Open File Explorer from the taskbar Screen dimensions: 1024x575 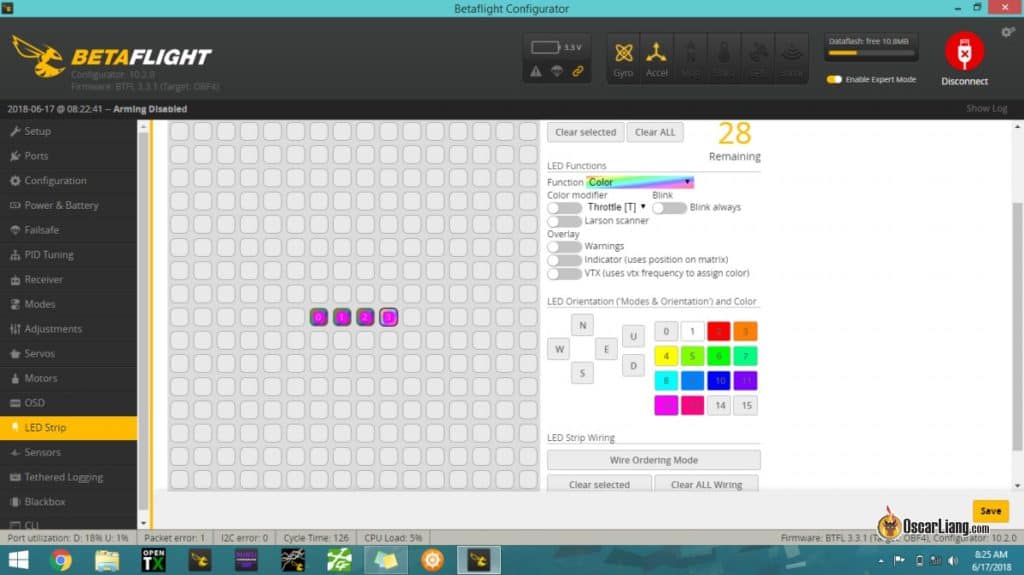tap(107, 561)
